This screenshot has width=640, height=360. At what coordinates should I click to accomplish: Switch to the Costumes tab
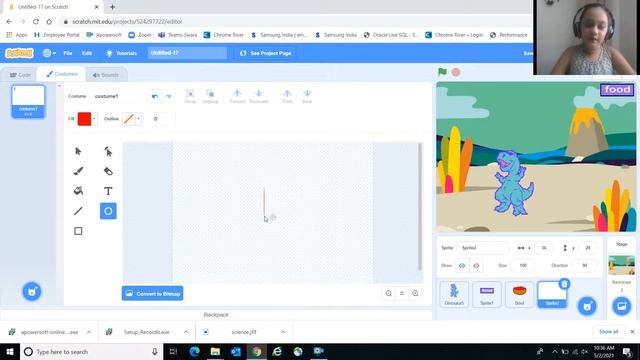(x=62, y=74)
